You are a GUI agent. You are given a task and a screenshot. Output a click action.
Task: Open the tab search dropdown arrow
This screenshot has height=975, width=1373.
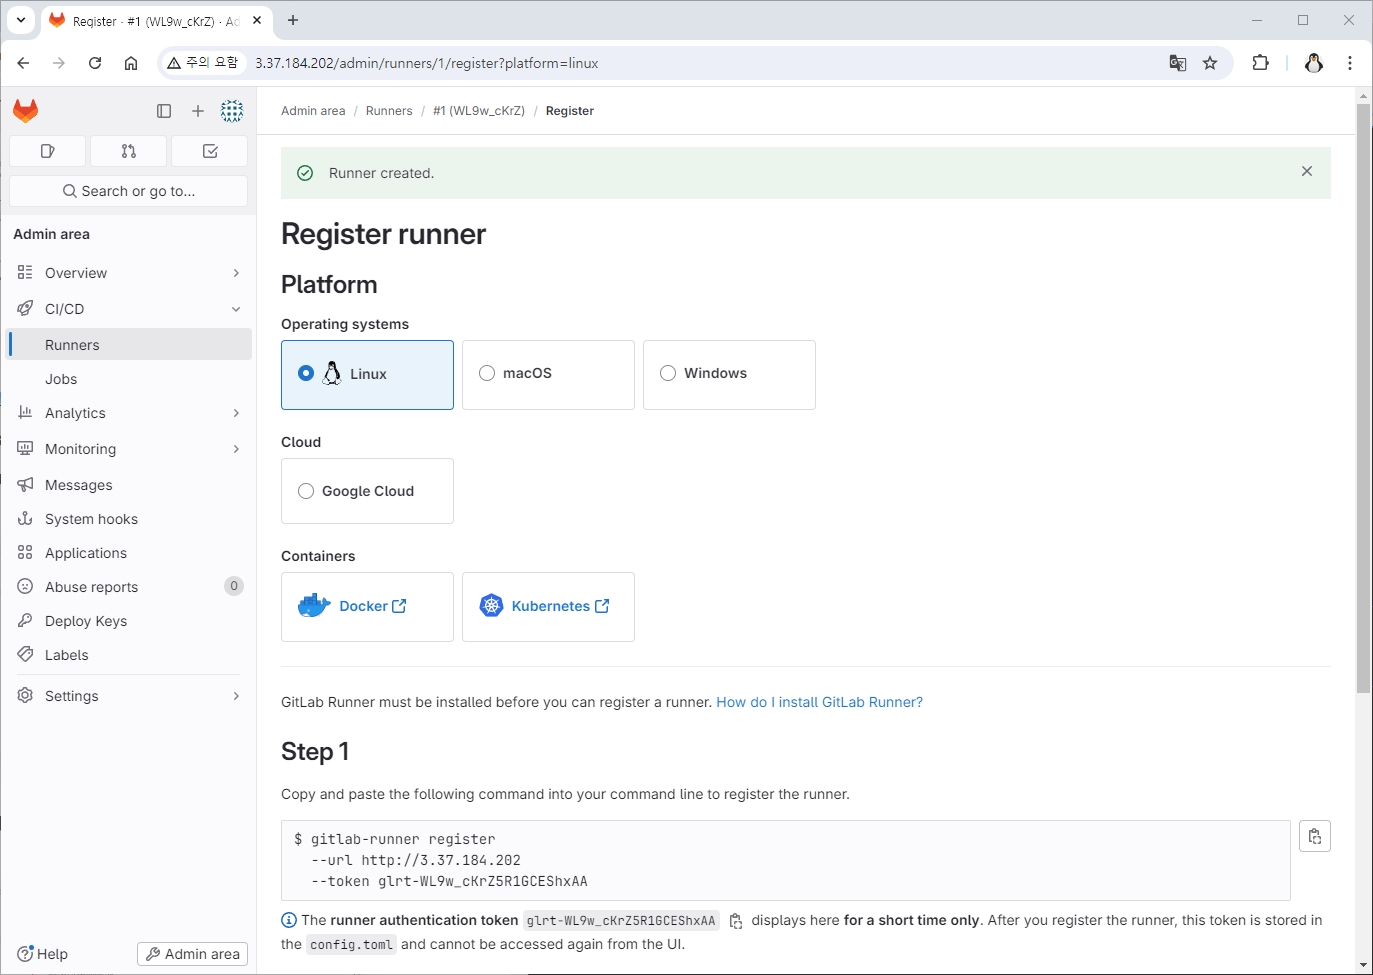[x=21, y=20]
